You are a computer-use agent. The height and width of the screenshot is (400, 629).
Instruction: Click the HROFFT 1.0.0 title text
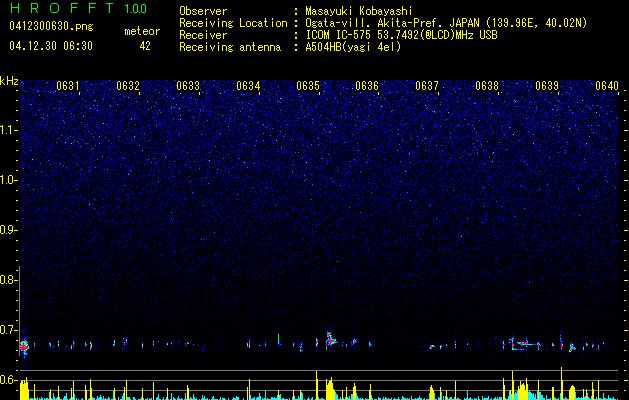pos(78,8)
